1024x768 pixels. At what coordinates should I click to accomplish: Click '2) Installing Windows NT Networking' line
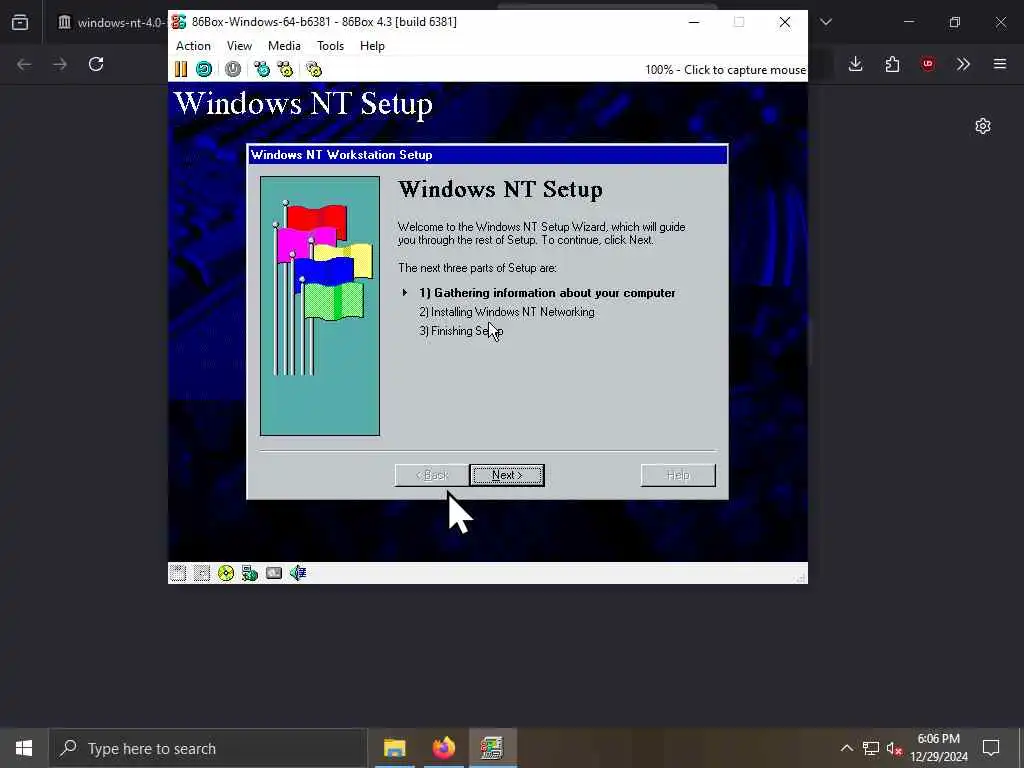(507, 312)
